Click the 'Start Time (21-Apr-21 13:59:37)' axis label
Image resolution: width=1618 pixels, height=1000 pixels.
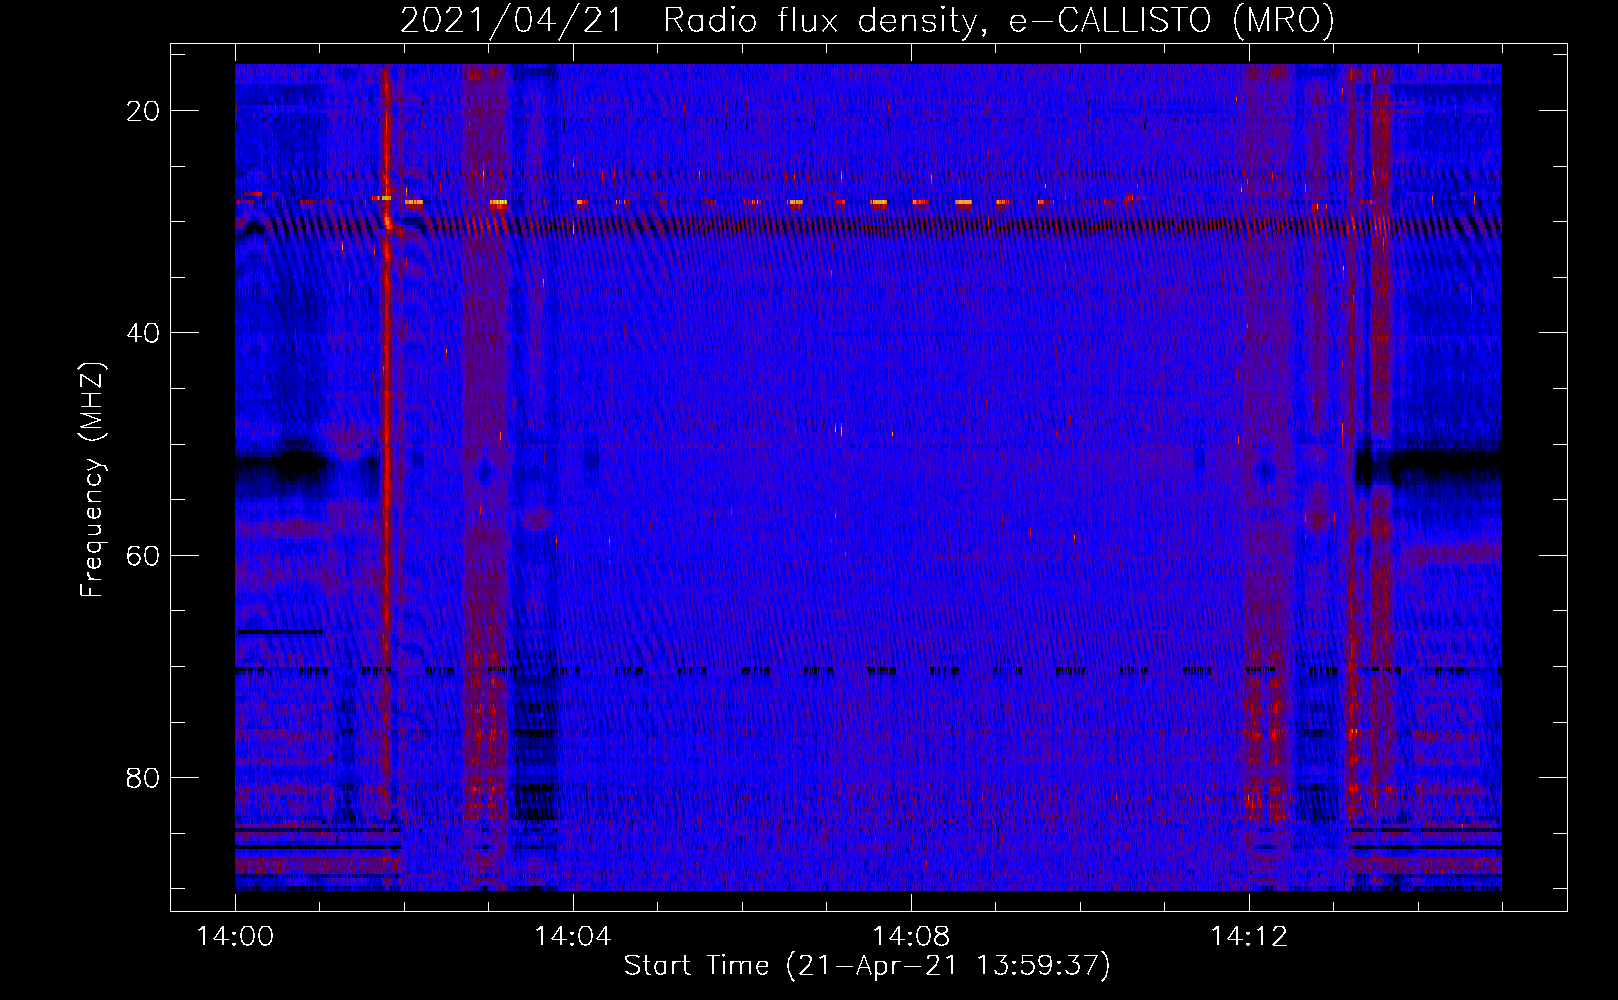tap(867, 966)
